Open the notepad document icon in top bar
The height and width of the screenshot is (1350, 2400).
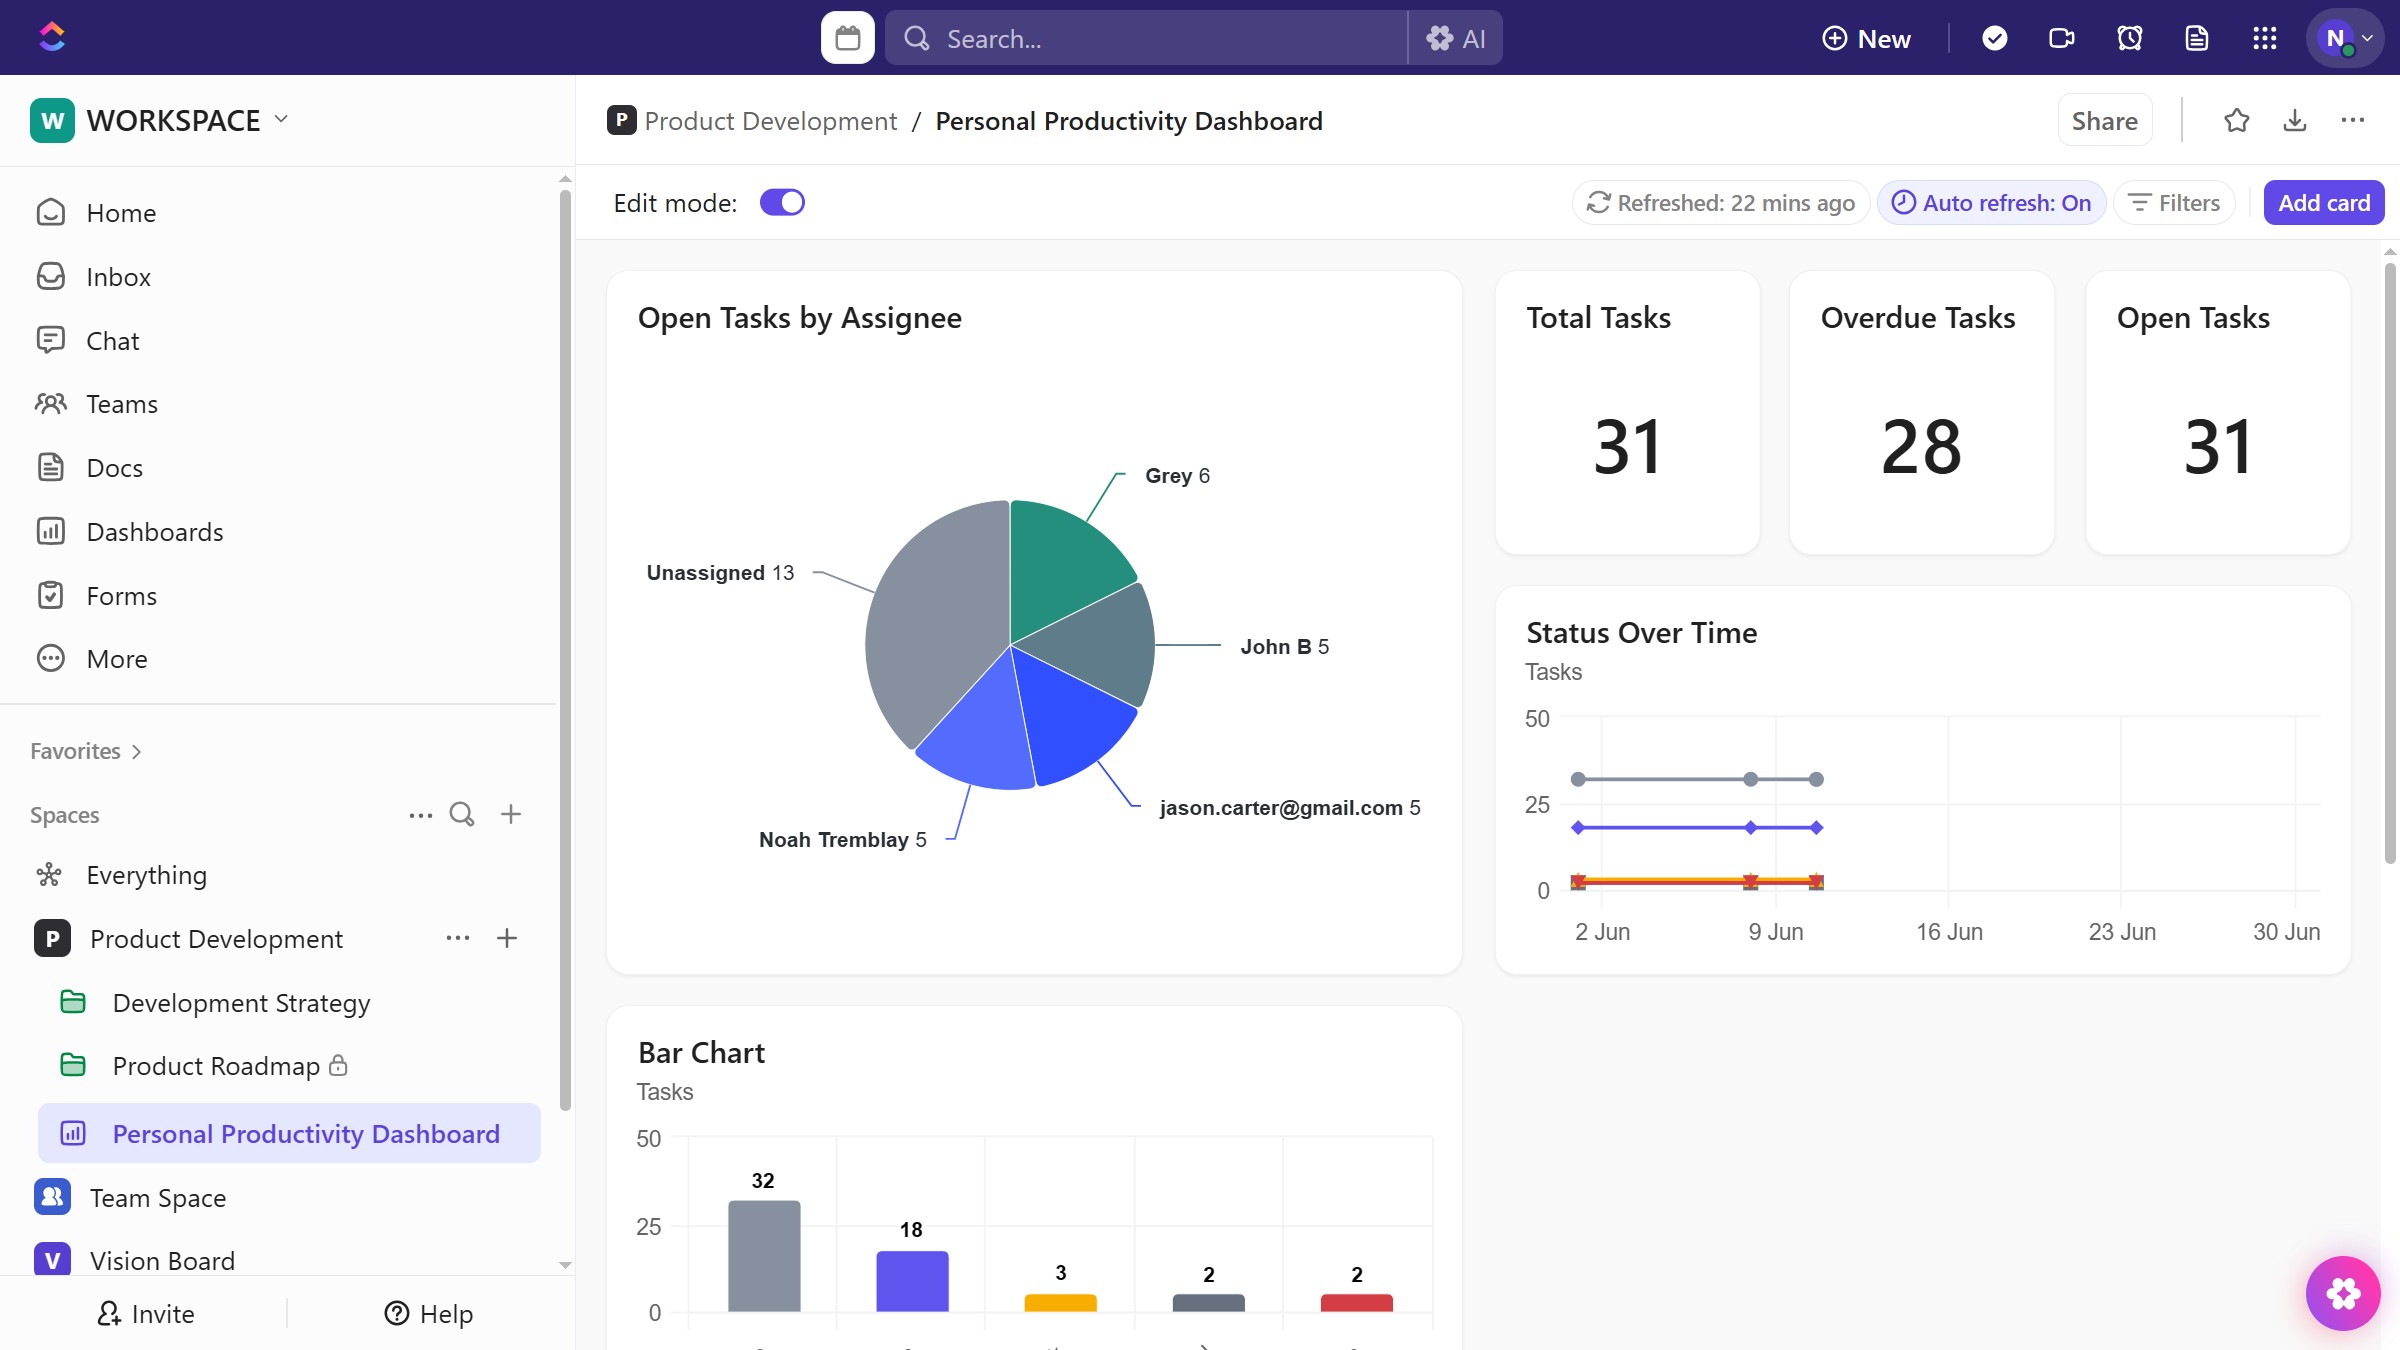pos(2197,37)
